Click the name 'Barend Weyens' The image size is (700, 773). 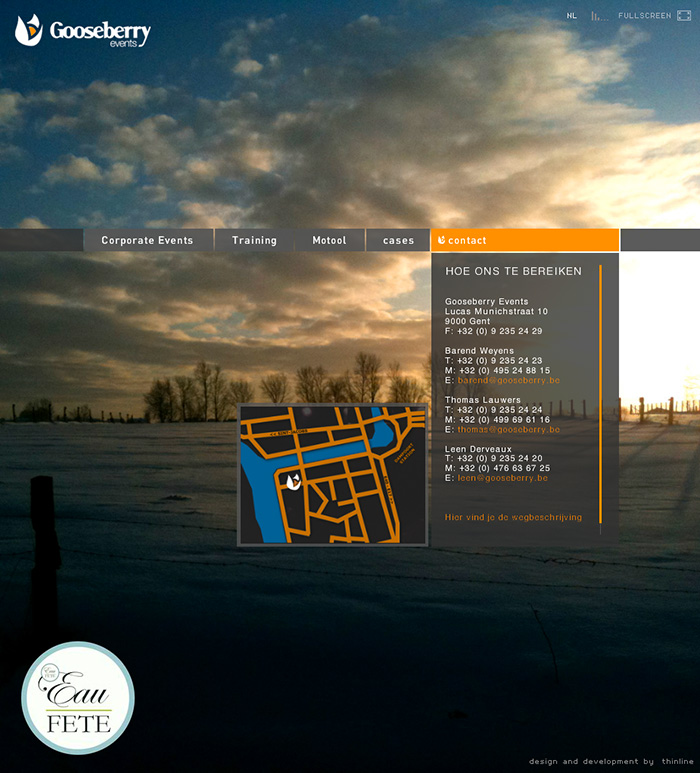tap(479, 351)
